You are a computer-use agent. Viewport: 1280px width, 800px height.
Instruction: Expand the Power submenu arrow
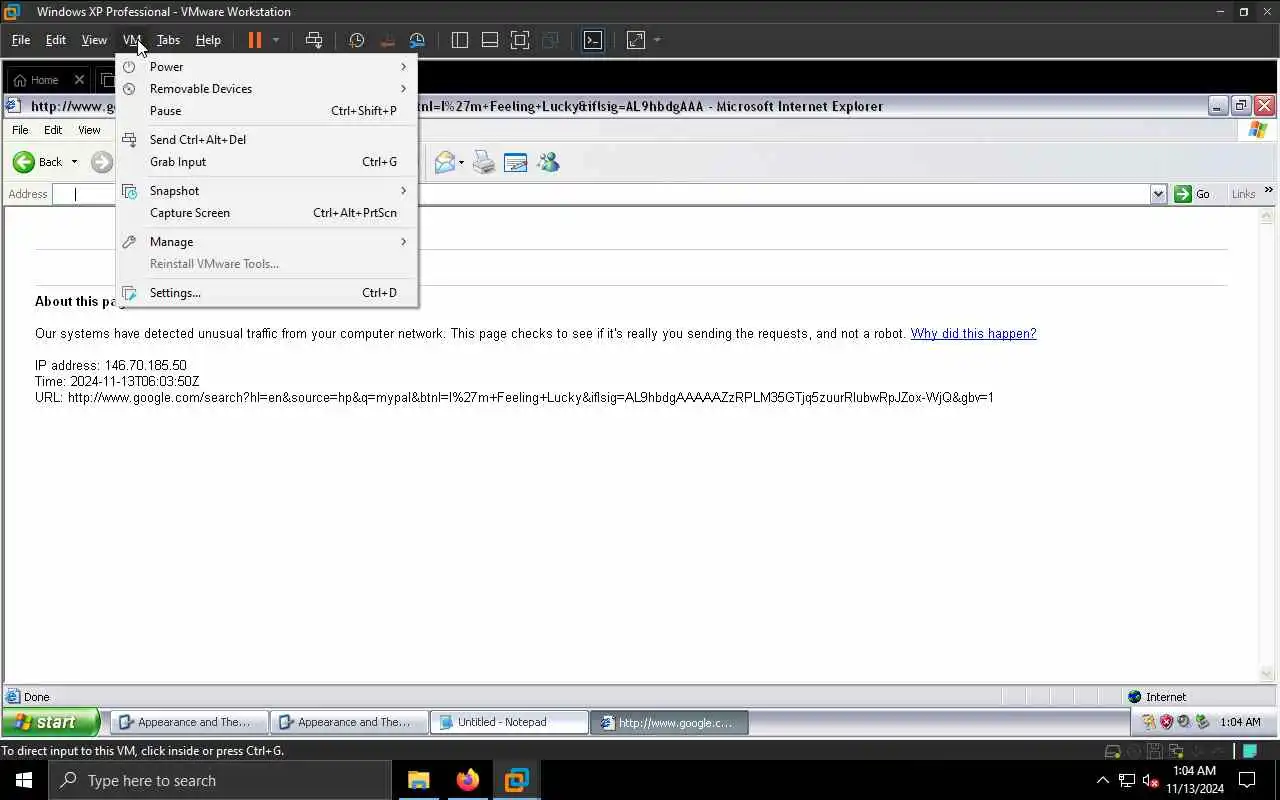[404, 67]
